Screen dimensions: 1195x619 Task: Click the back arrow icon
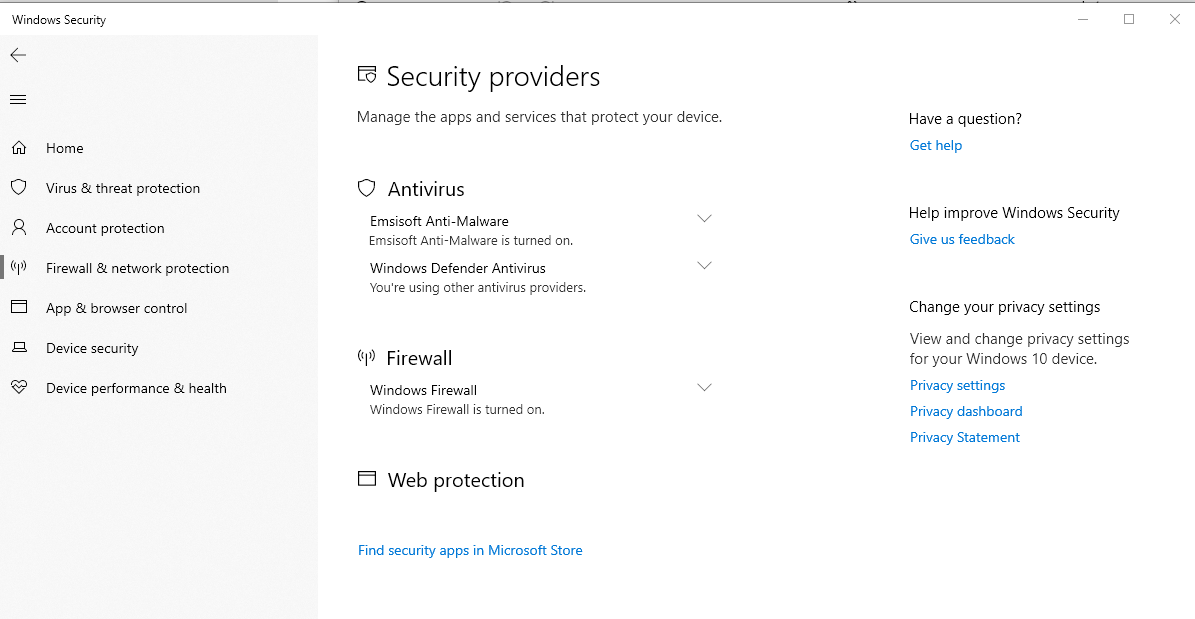click(x=18, y=55)
